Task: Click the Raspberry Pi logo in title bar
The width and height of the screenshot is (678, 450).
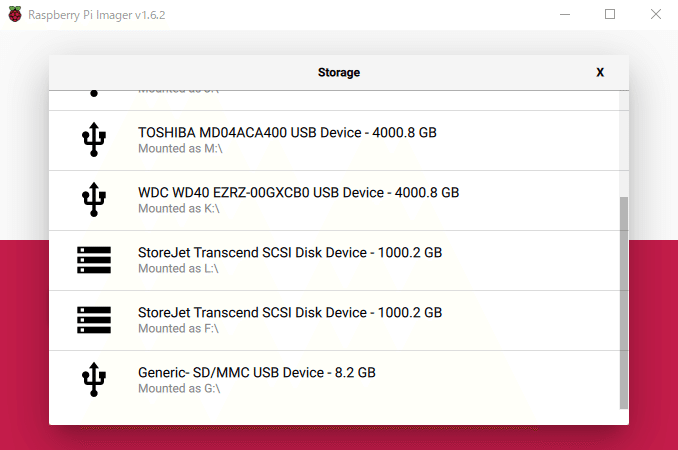Action: pyautogui.click(x=15, y=14)
